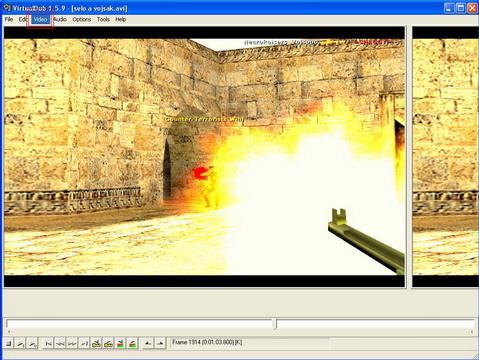Viewport: 479px width, 360px height.
Task: Open the Audio menu
Action: point(60,19)
